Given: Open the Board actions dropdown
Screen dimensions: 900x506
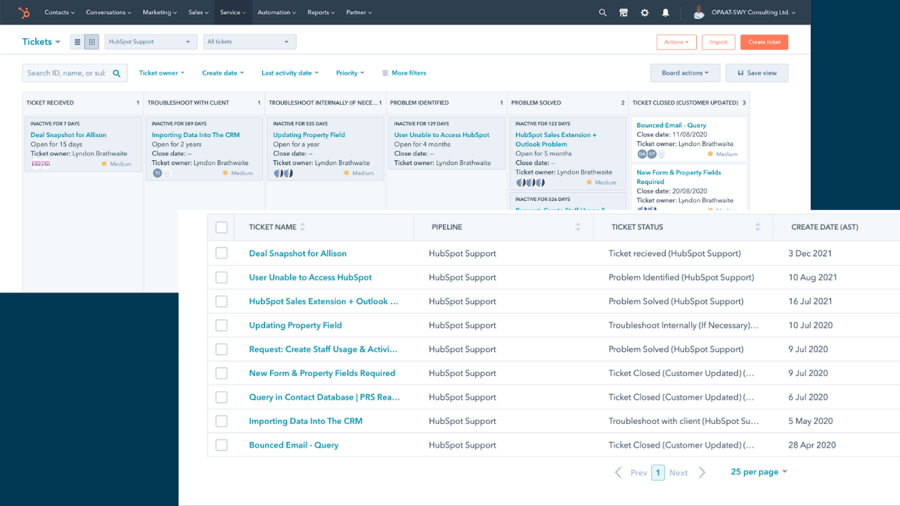Looking at the screenshot, I should pos(685,73).
